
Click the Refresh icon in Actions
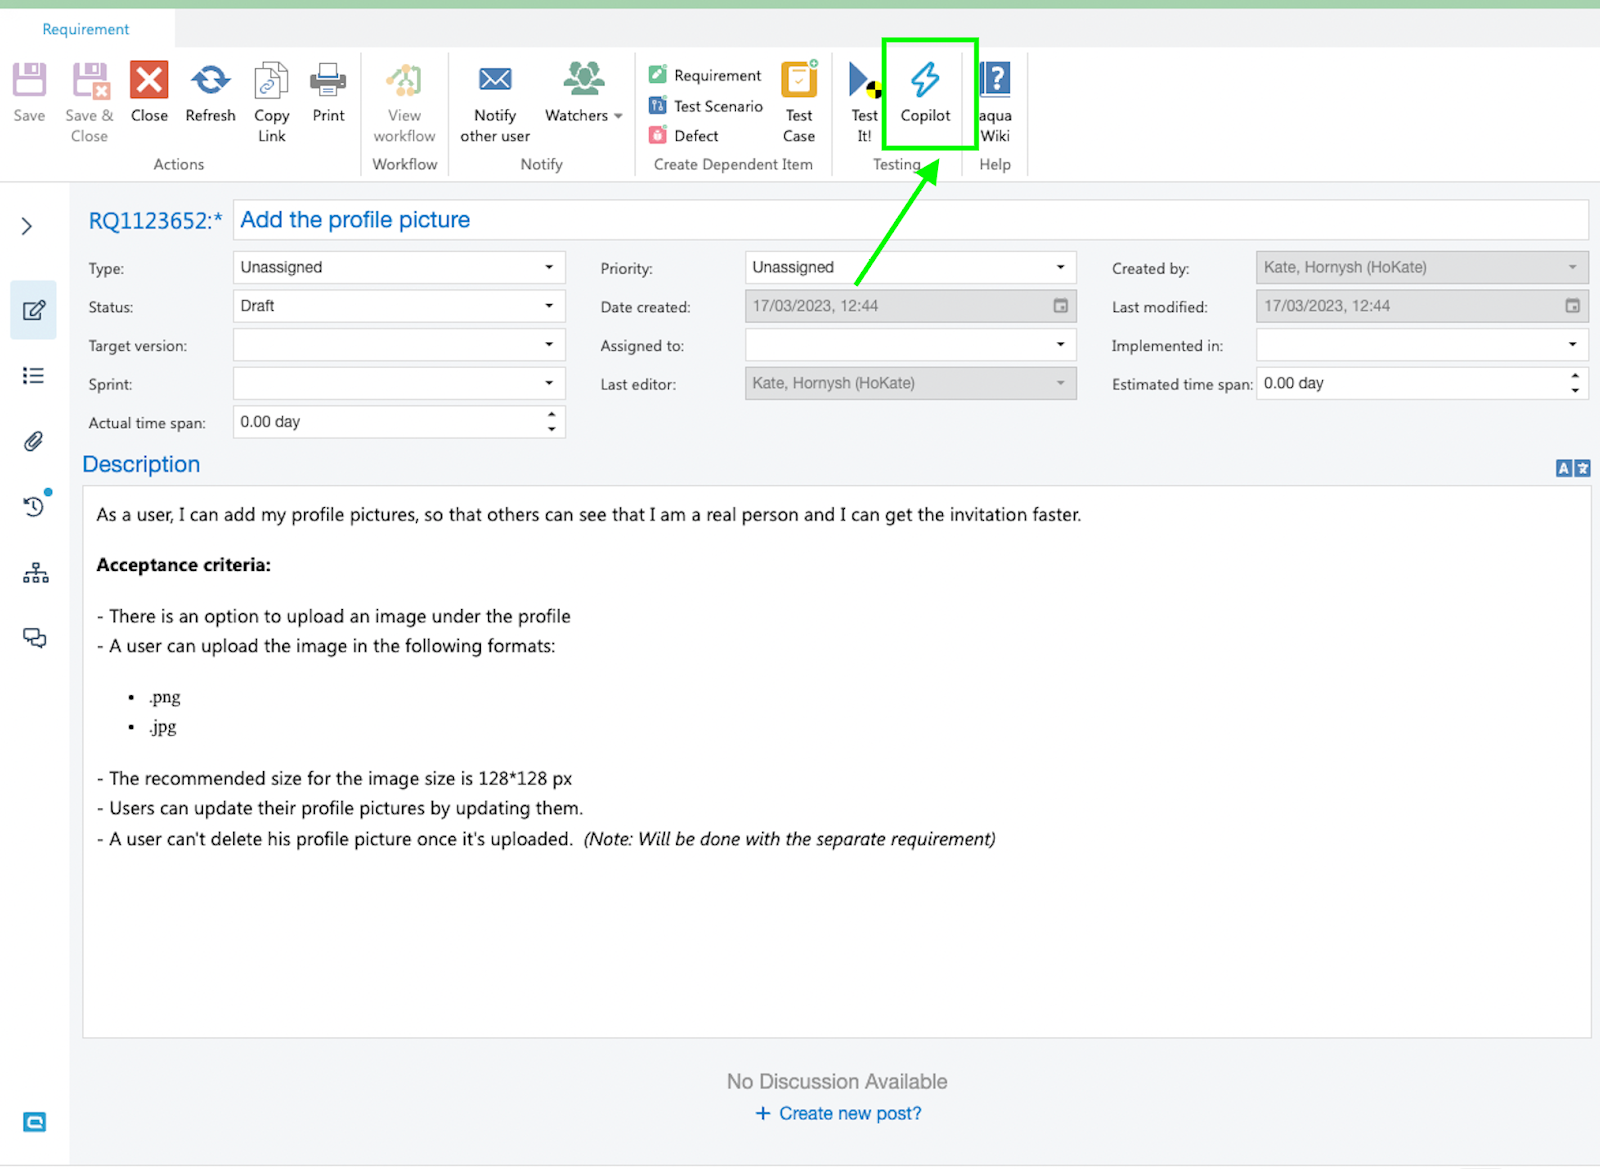click(x=210, y=81)
